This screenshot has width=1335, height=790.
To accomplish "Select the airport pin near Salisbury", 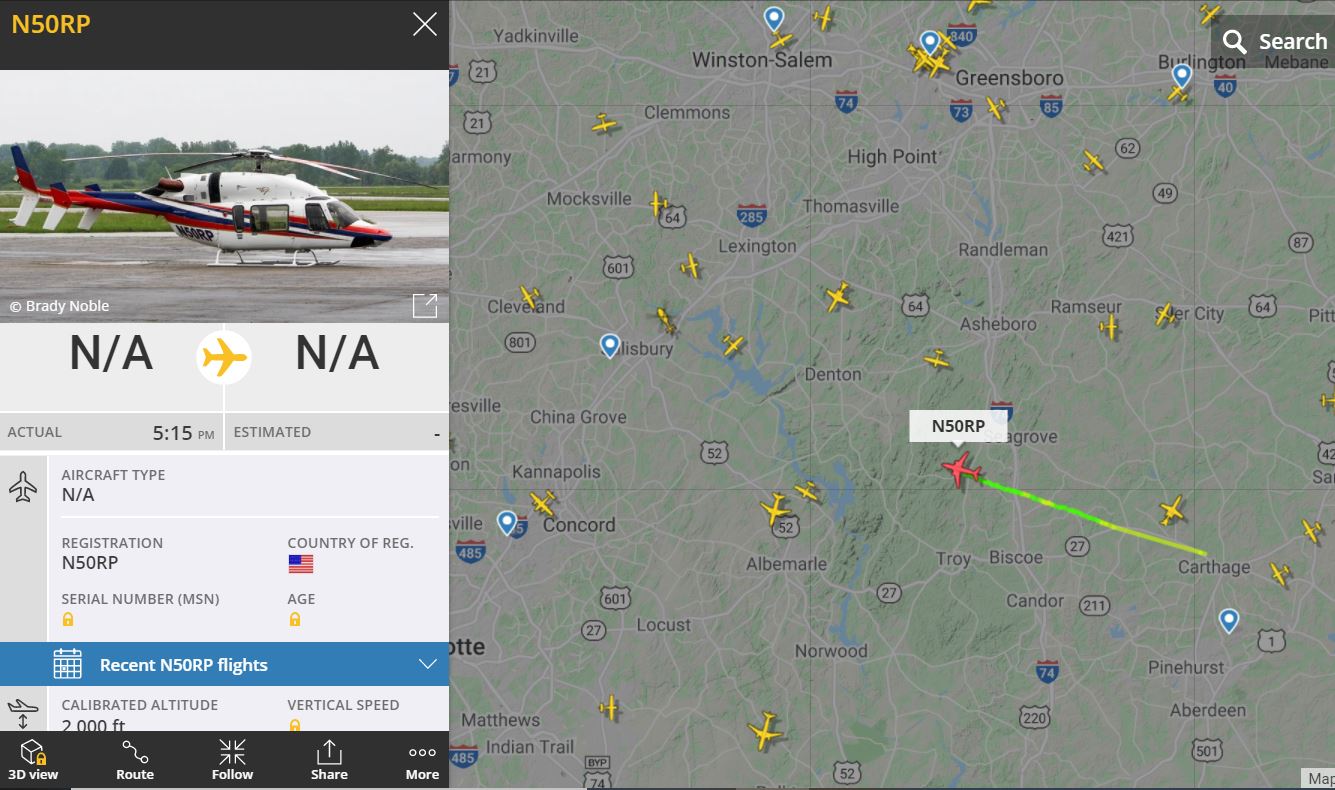I will pos(610,345).
